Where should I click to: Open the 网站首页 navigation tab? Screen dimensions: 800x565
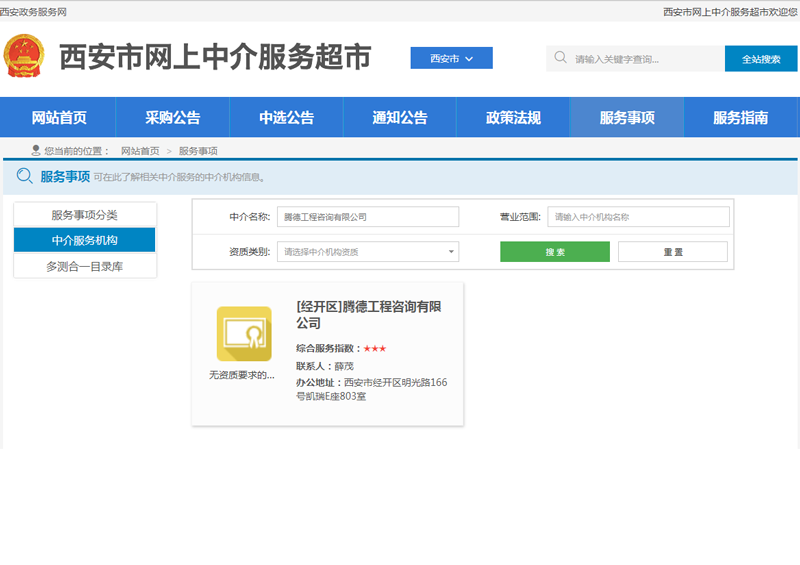point(59,118)
